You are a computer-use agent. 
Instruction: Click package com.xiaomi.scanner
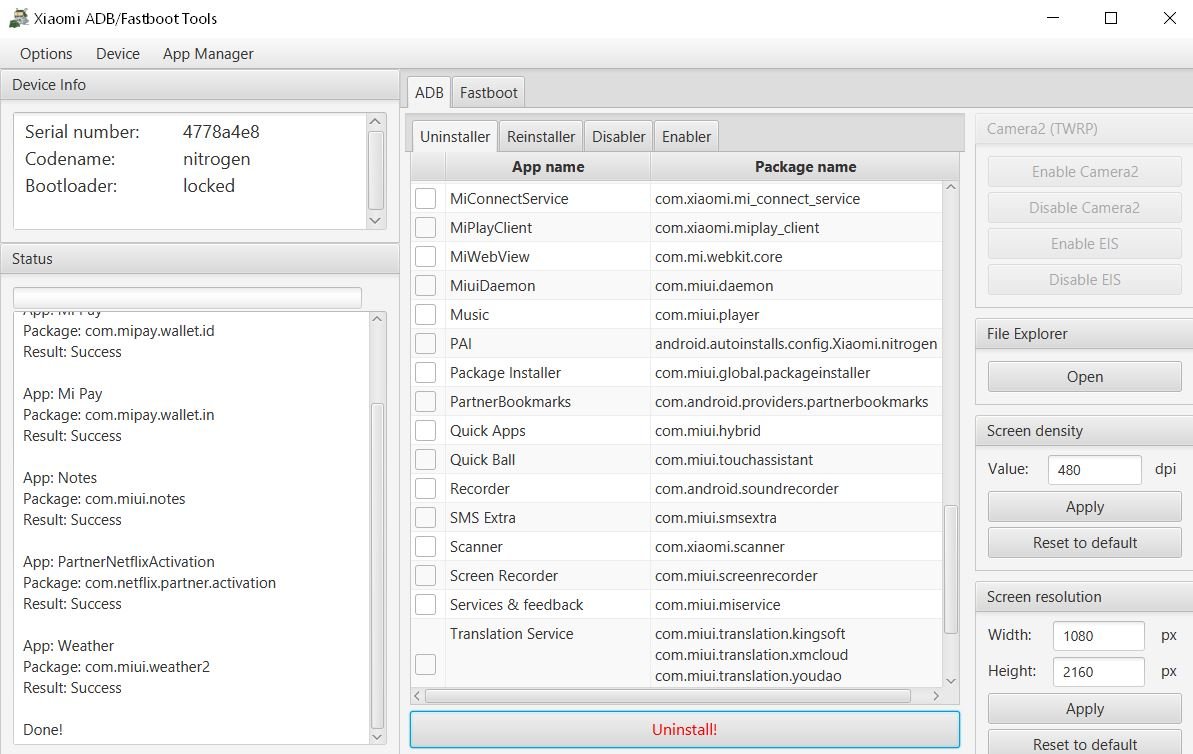(x=719, y=546)
